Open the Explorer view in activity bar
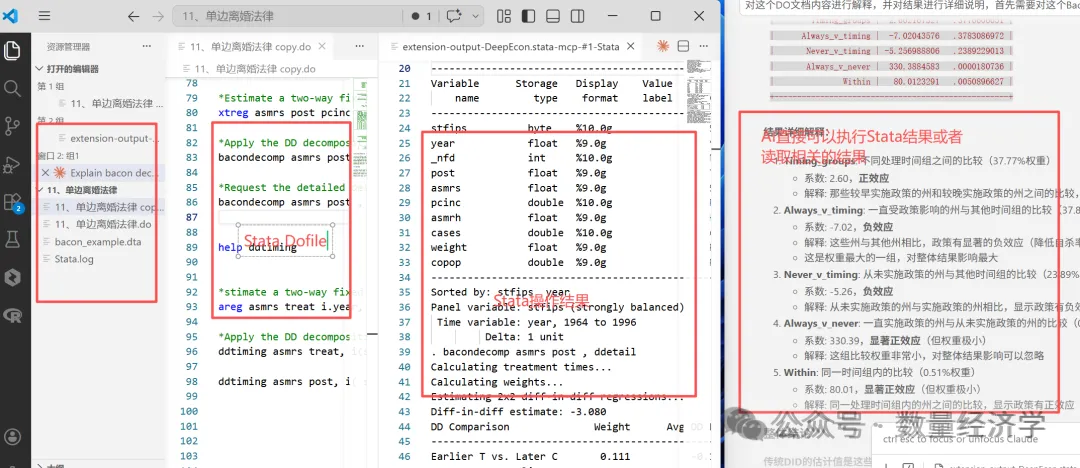 pos(12,50)
